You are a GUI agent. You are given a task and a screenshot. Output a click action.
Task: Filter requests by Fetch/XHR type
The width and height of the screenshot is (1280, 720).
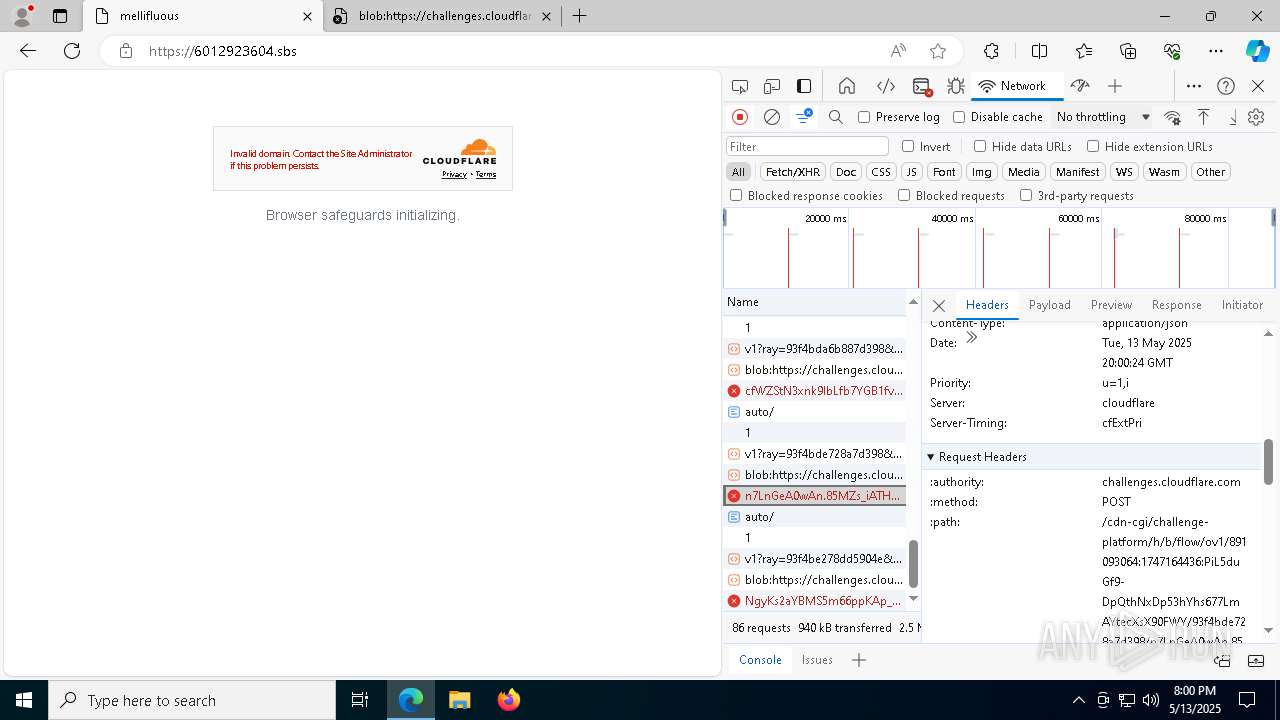[x=793, y=172]
